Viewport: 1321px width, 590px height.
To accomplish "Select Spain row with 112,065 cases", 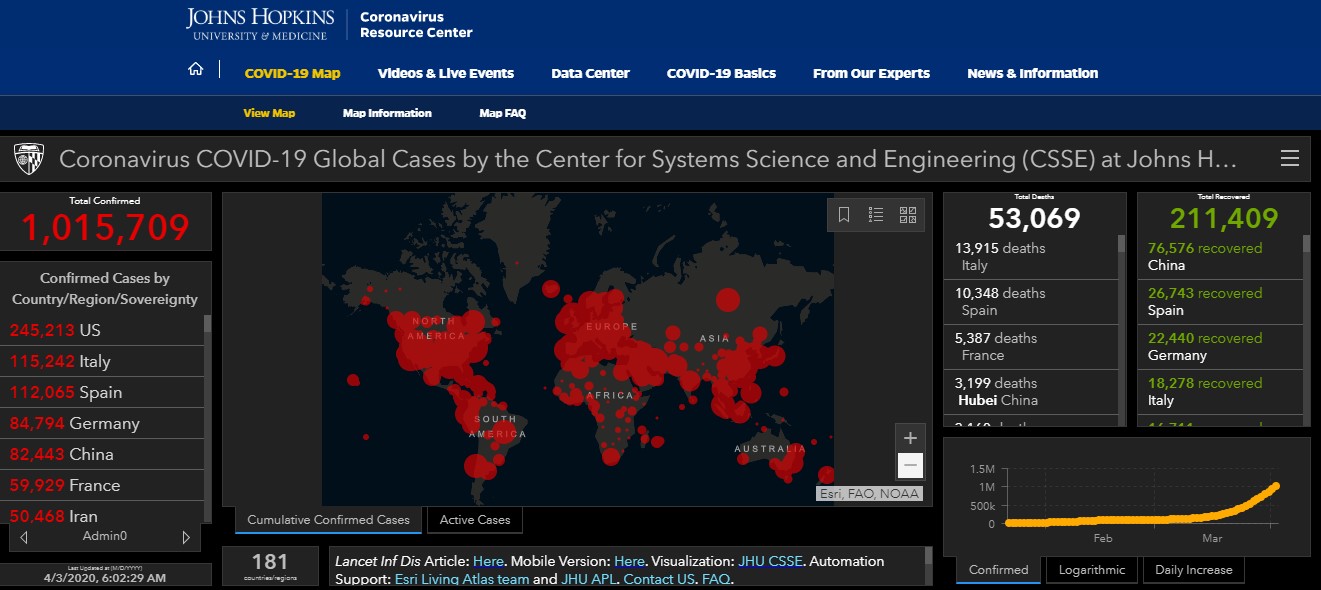I will coord(104,392).
